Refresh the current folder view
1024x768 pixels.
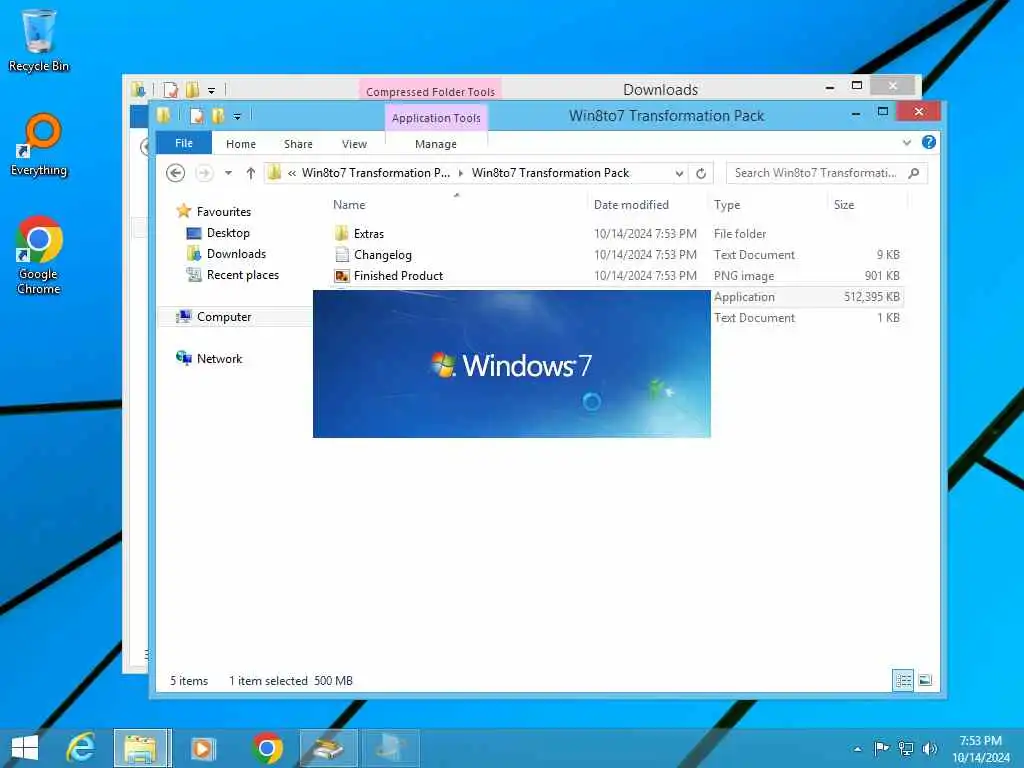click(701, 173)
